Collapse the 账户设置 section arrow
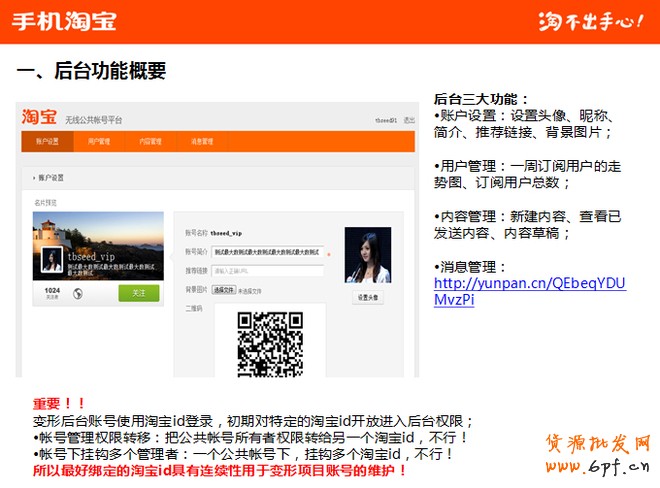Image resolution: width=660 pixels, height=488 pixels. (x=33, y=178)
